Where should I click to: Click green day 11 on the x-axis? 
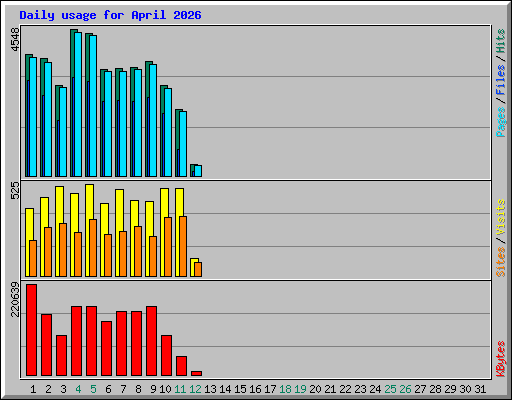(x=180, y=389)
